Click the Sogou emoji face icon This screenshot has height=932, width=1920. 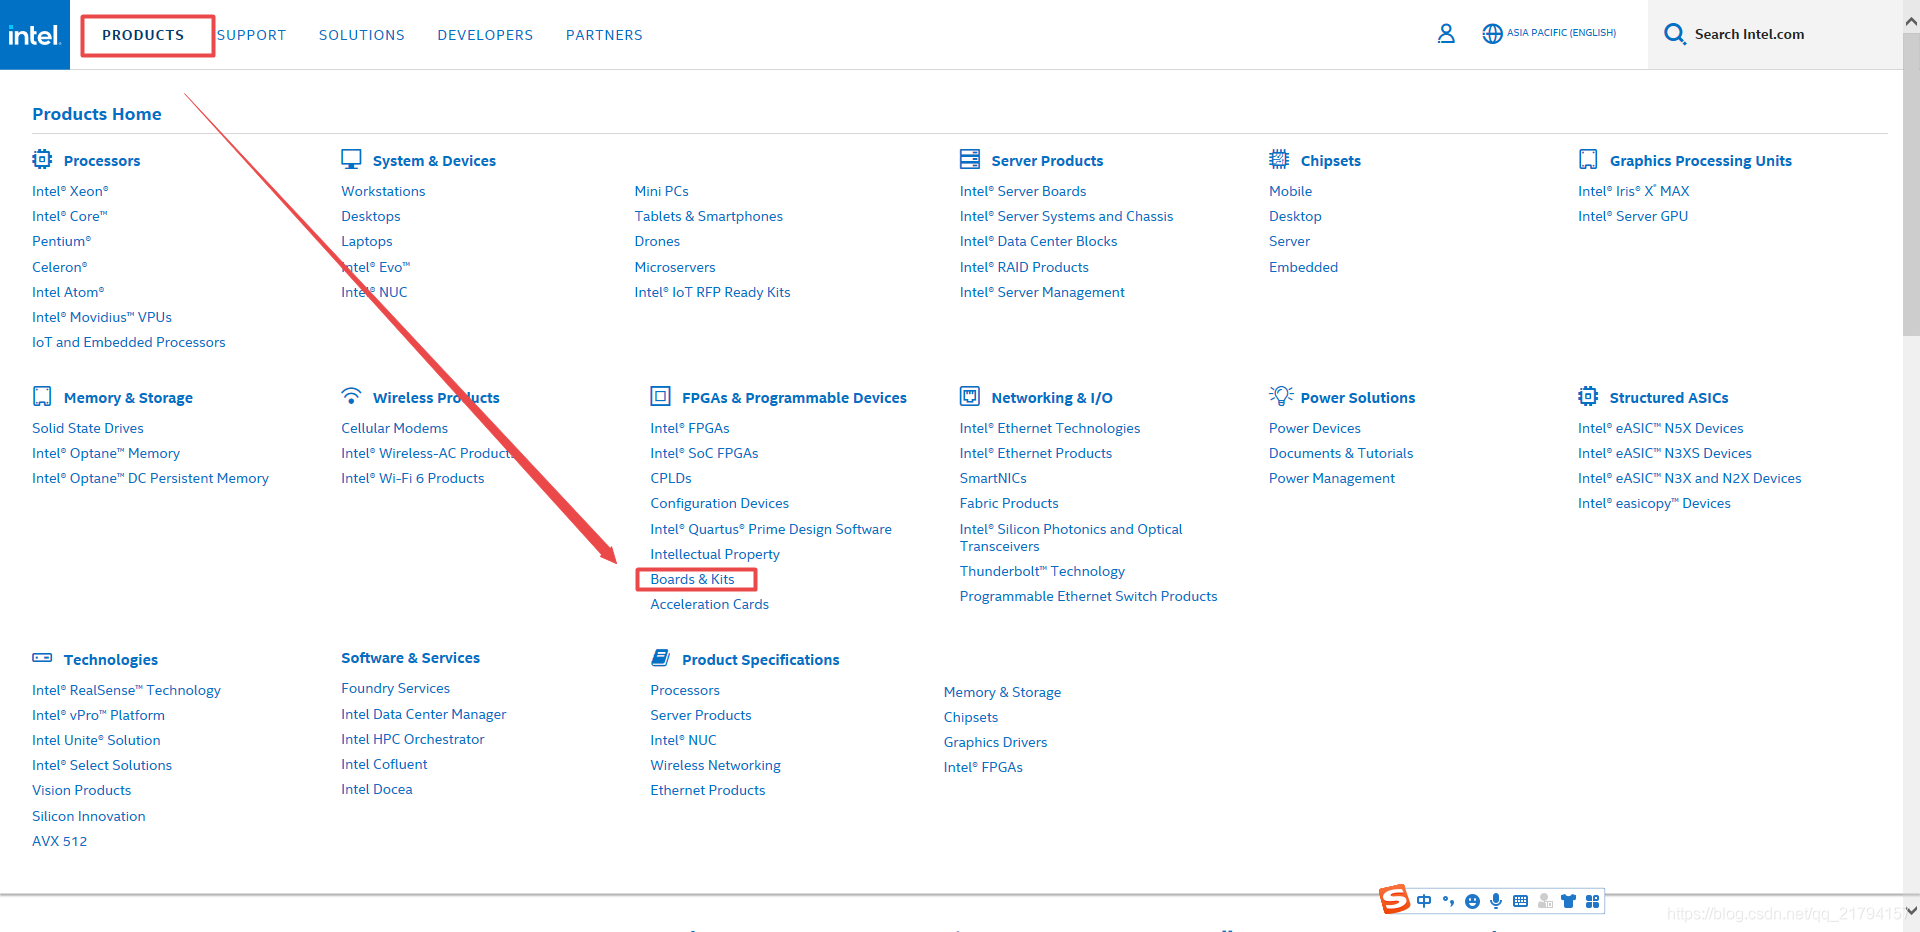click(1472, 901)
